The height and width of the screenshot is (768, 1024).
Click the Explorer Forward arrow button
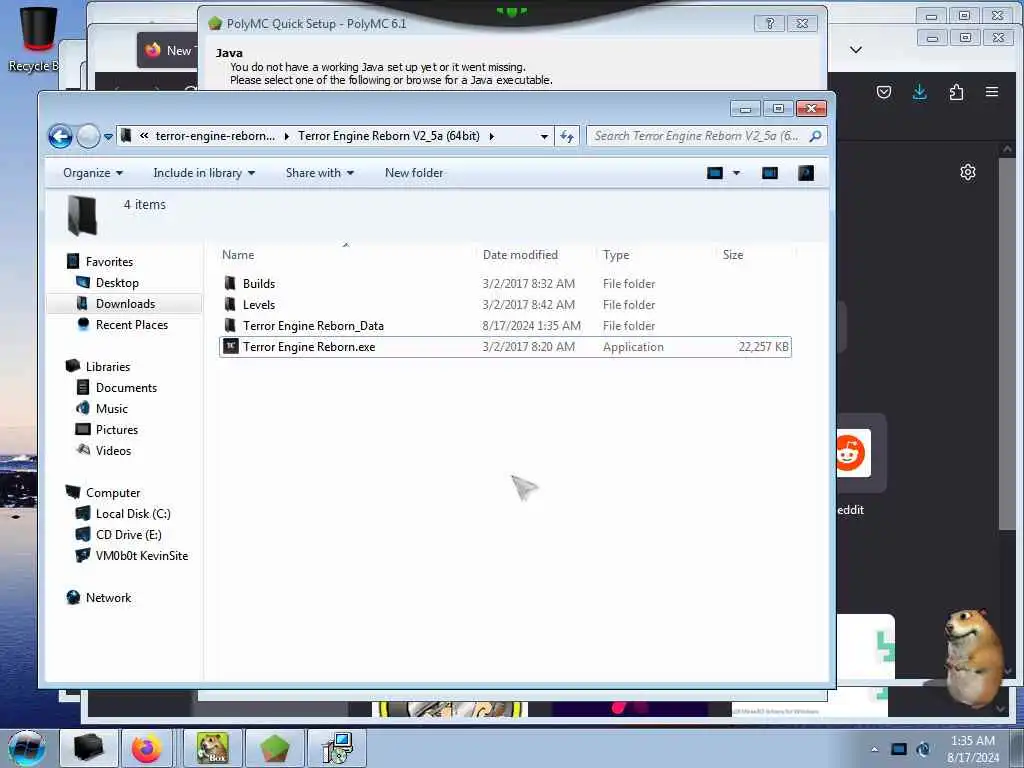click(88, 136)
